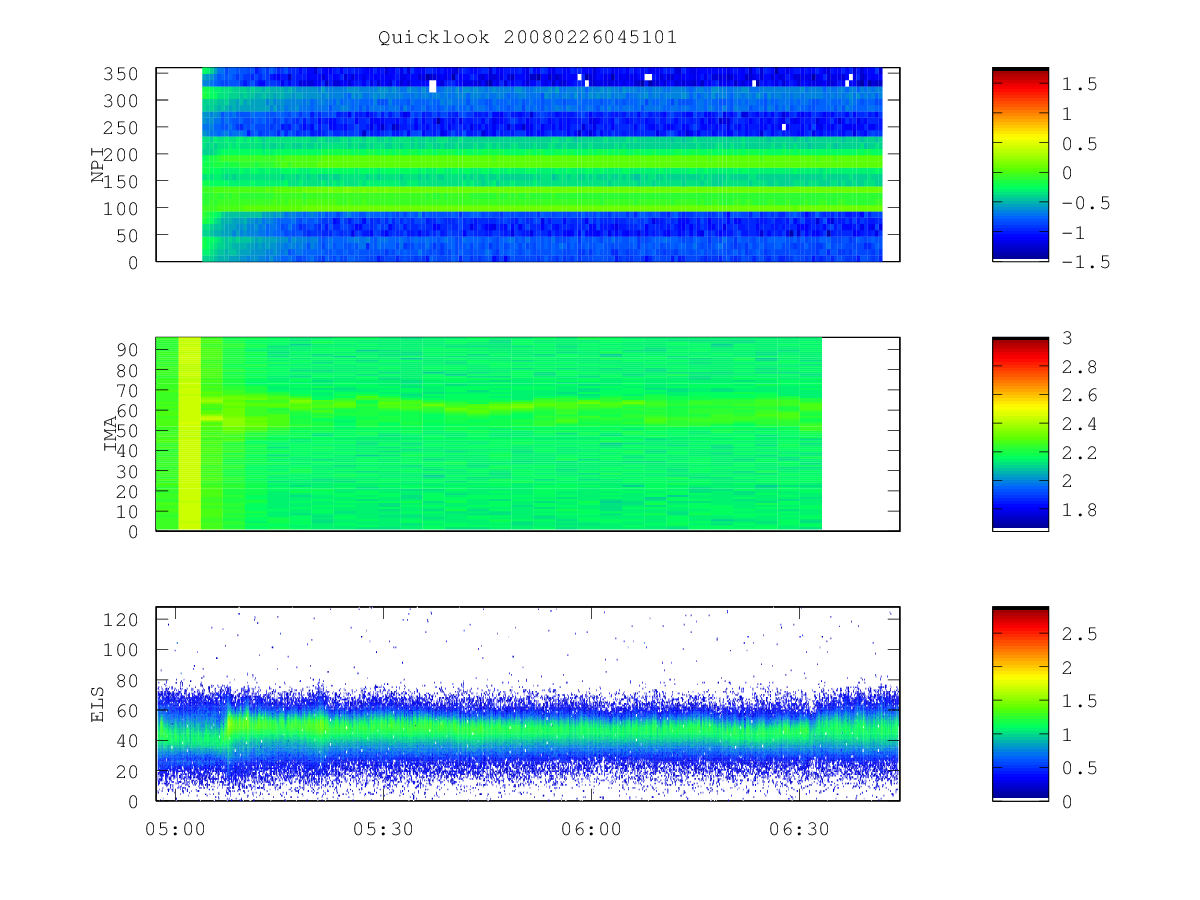1200x900 pixels.
Task: Select the NPI axis label
Action: pyautogui.click(x=98, y=164)
